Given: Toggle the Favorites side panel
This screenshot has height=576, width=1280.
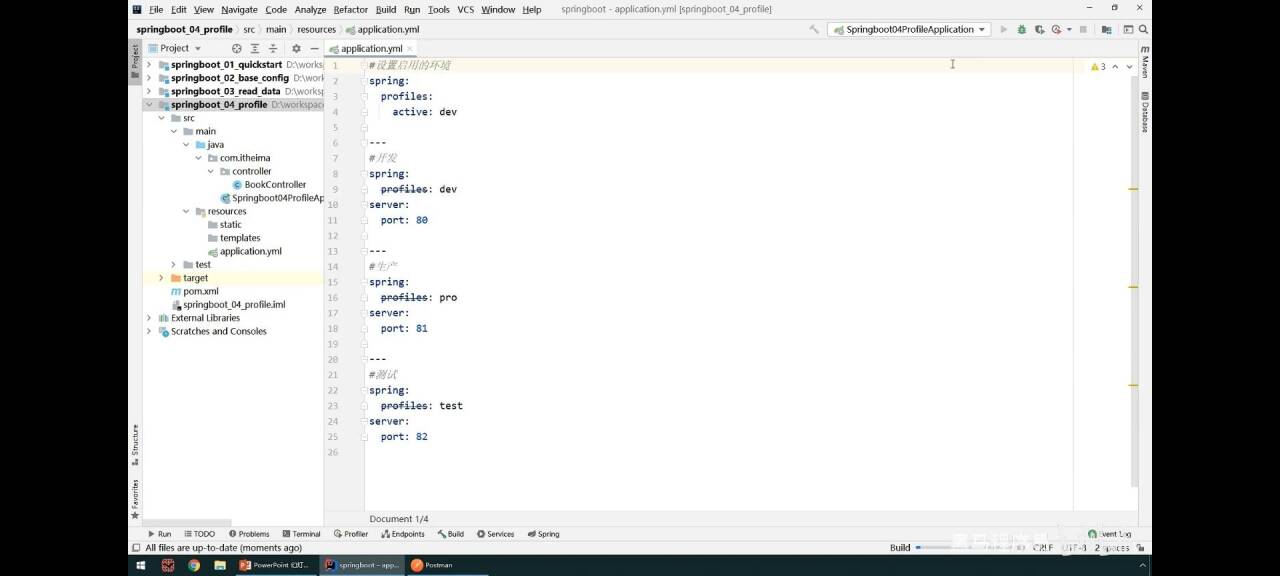Looking at the screenshot, I should coord(135,498).
